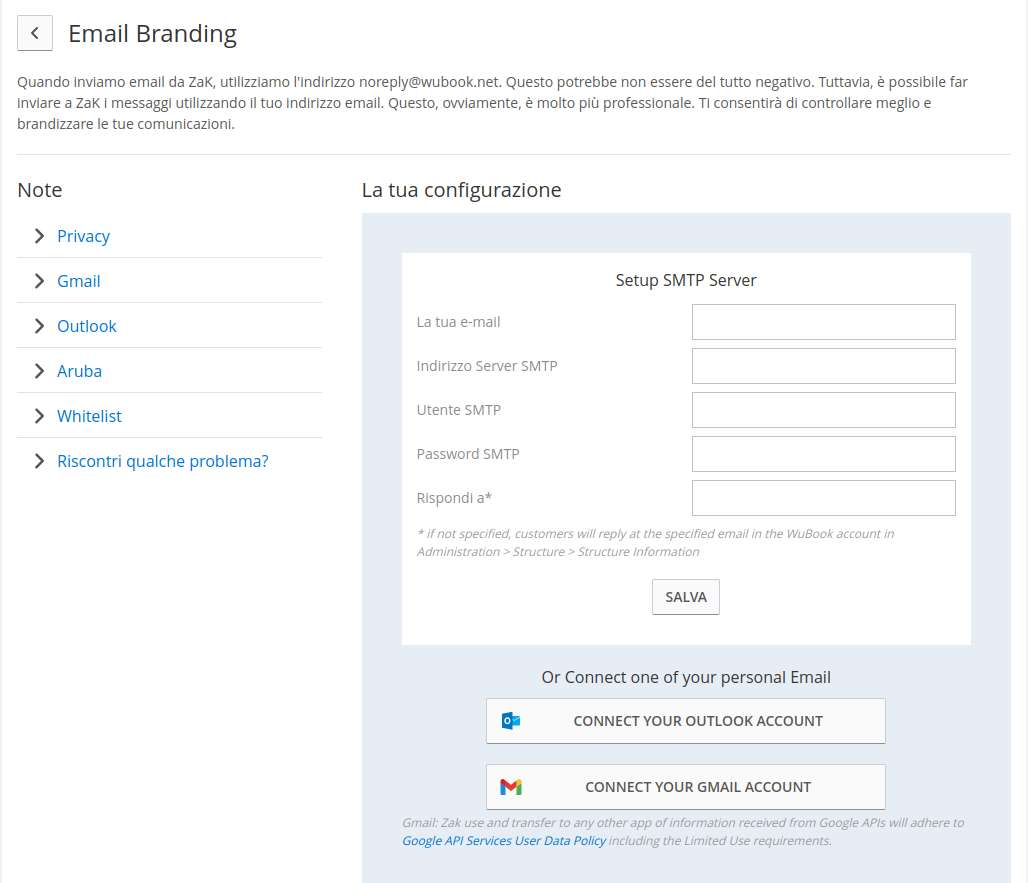Focus the Indirizzo Server SMTP field
1028x883 pixels.
point(823,366)
